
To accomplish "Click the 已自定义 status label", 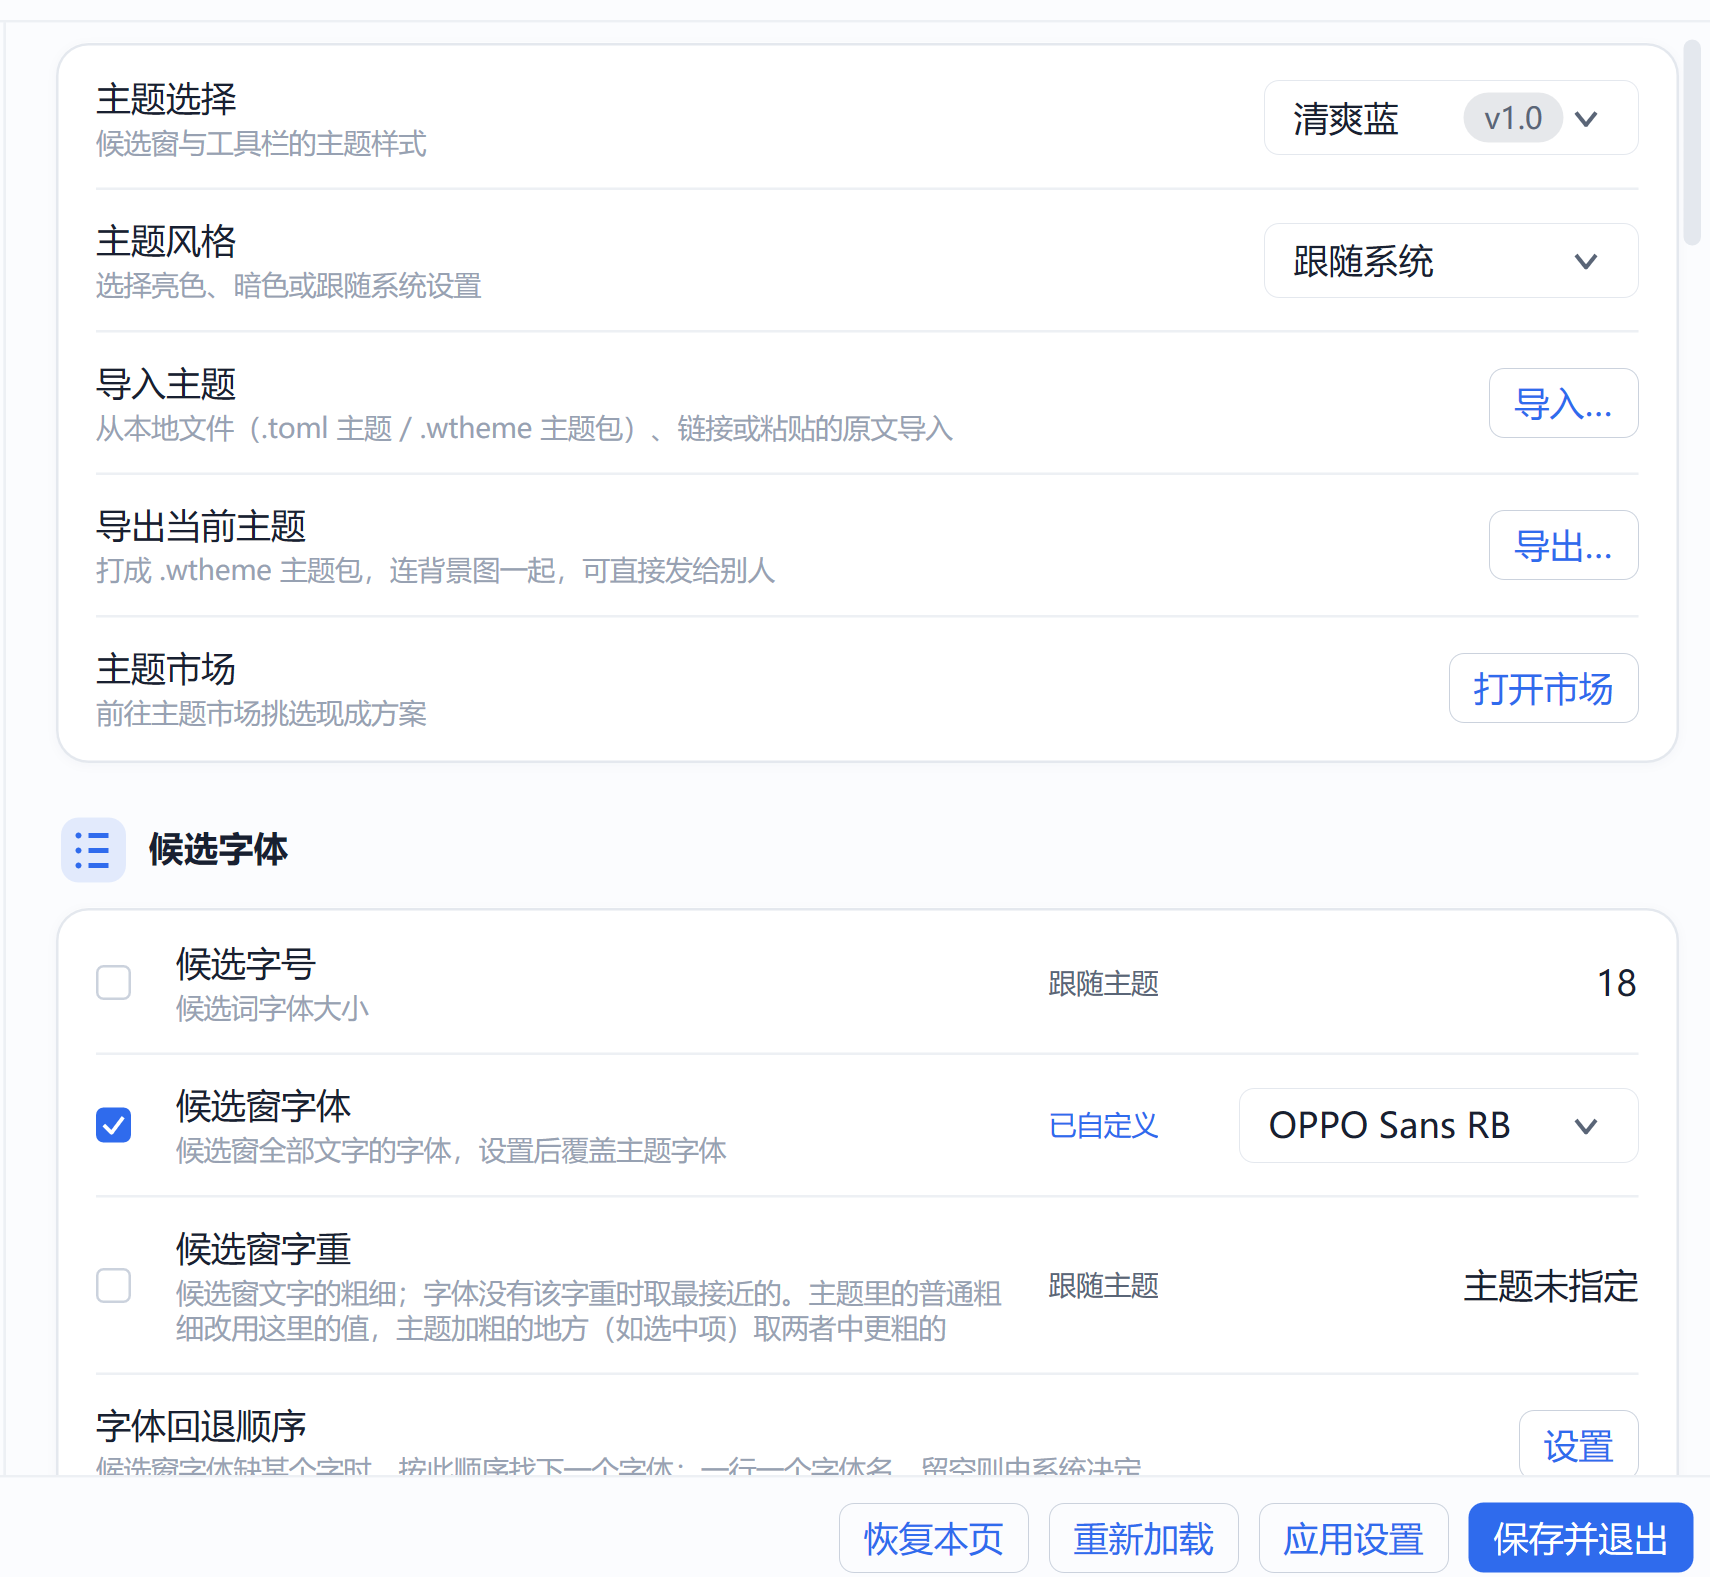I will [1104, 1126].
